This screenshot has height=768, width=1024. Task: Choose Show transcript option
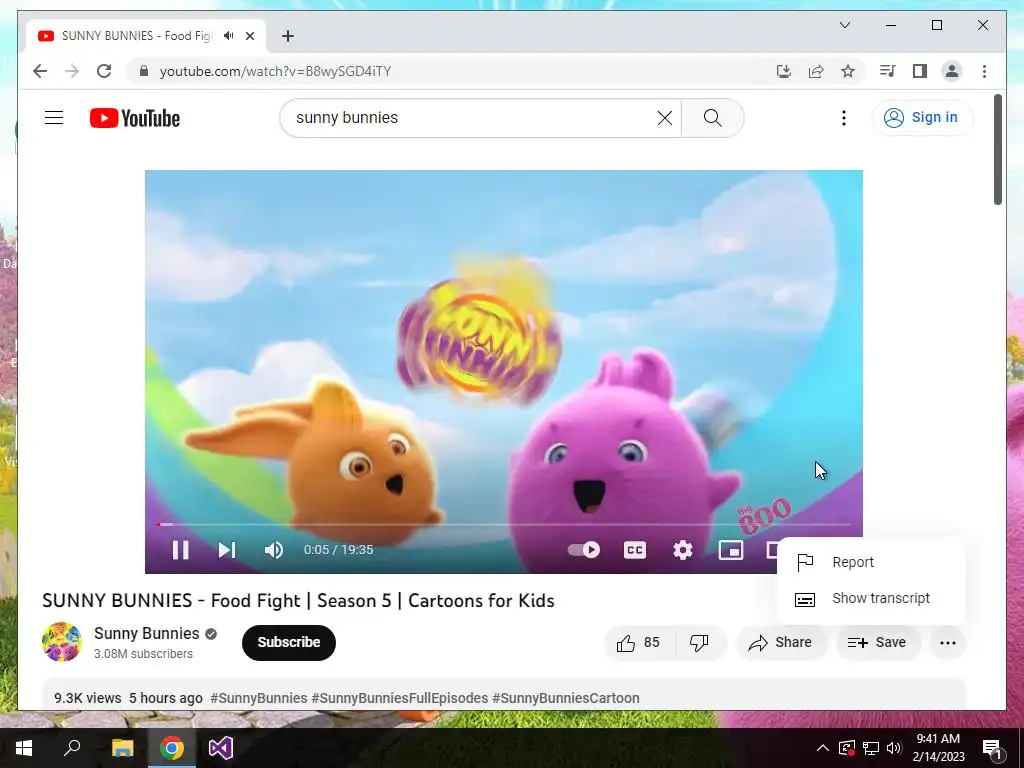(x=871, y=598)
